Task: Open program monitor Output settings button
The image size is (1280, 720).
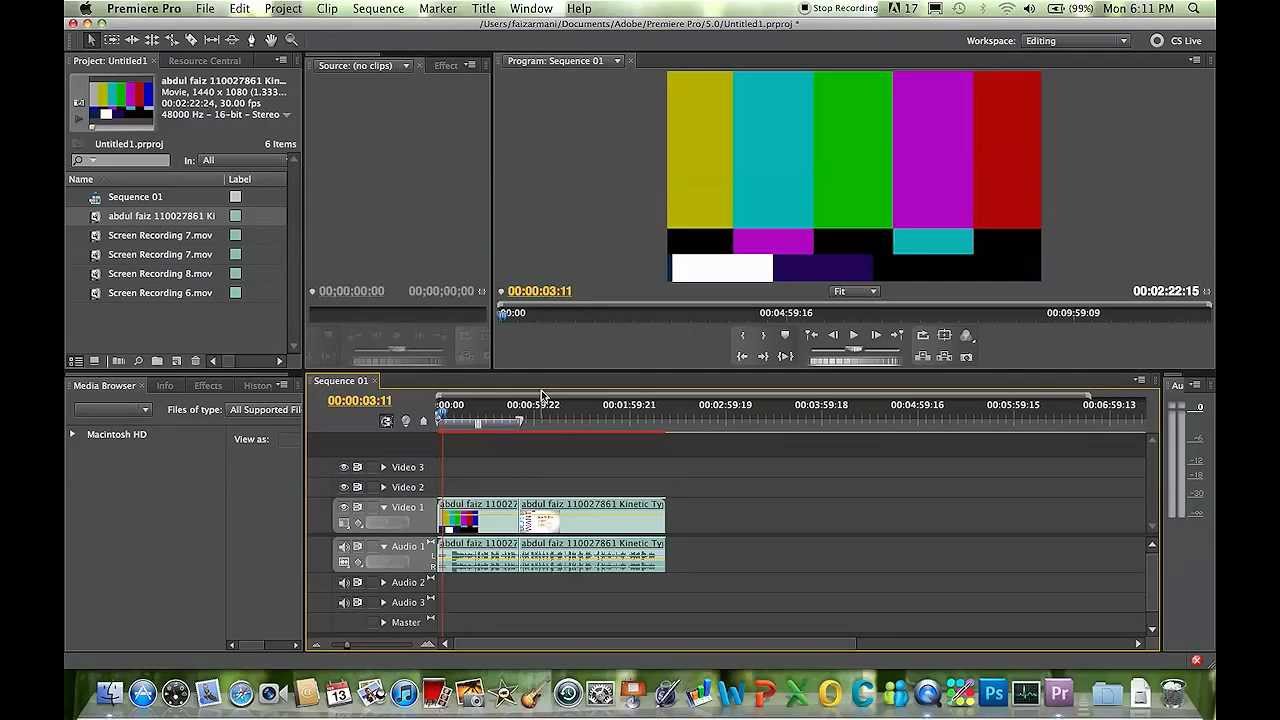Action: (967, 335)
